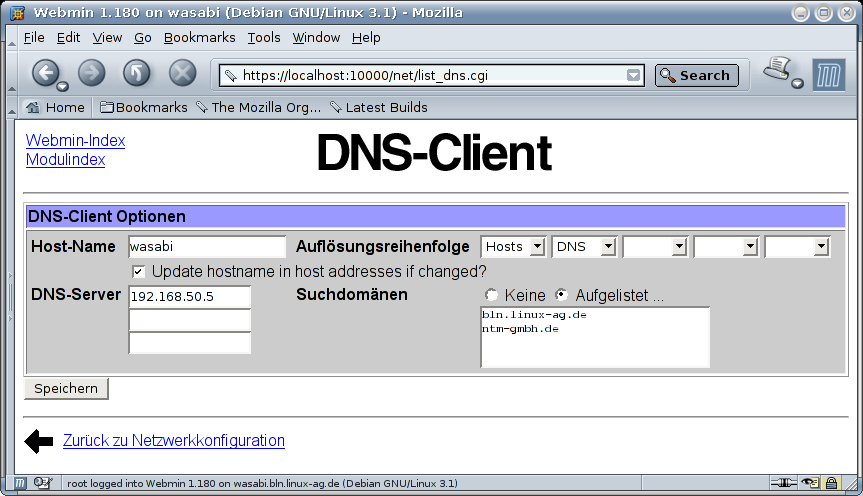This screenshot has height=496, width=863.
Task: Collapse the menu bar grippy handle
Action: pos(12,37)
